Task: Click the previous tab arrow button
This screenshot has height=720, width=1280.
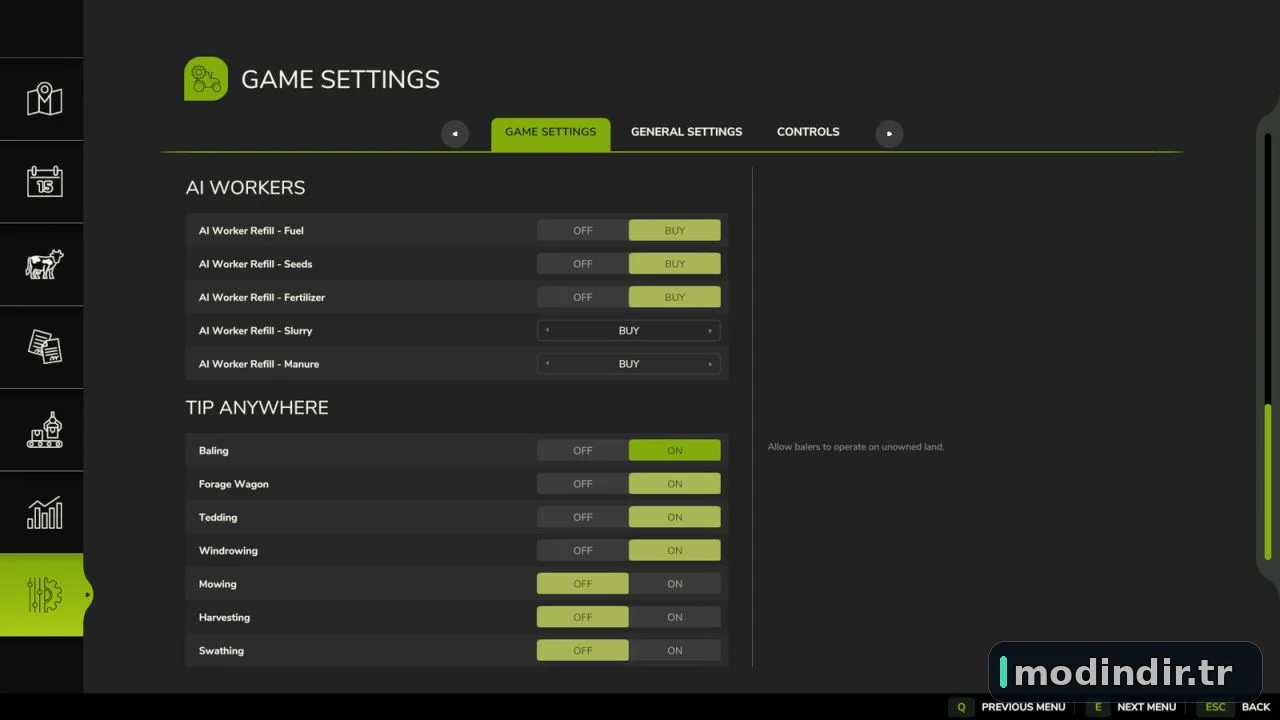Action: [455, 133]
